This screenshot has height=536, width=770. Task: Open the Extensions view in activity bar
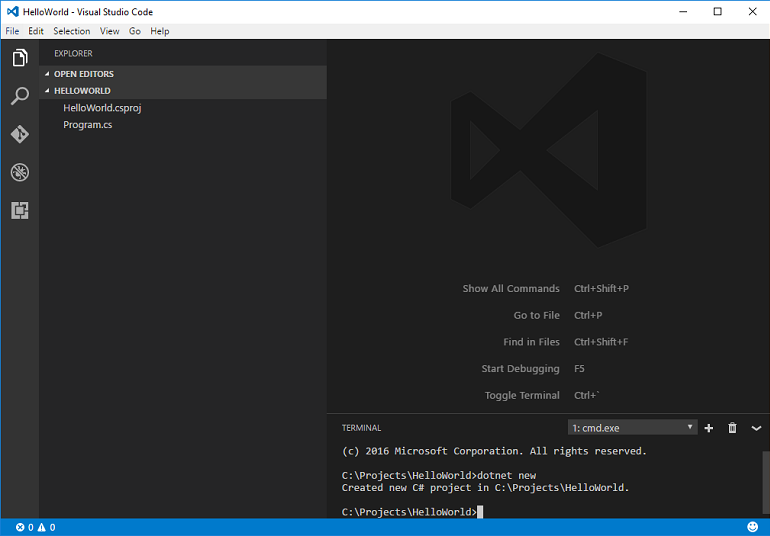pyautogui.click(x=20, y=210)
